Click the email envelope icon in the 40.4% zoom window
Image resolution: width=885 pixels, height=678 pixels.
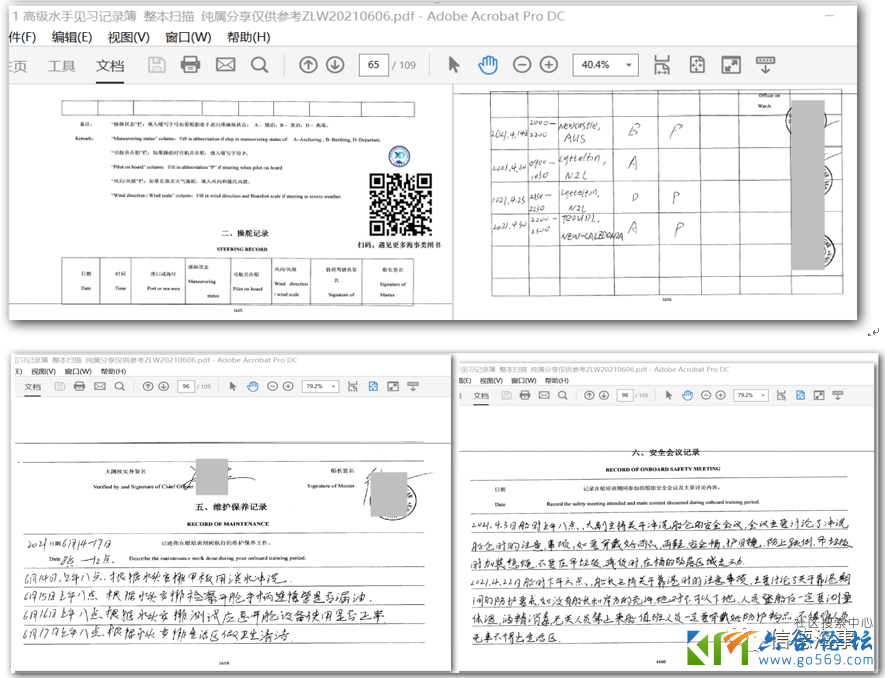coord(225,65)
